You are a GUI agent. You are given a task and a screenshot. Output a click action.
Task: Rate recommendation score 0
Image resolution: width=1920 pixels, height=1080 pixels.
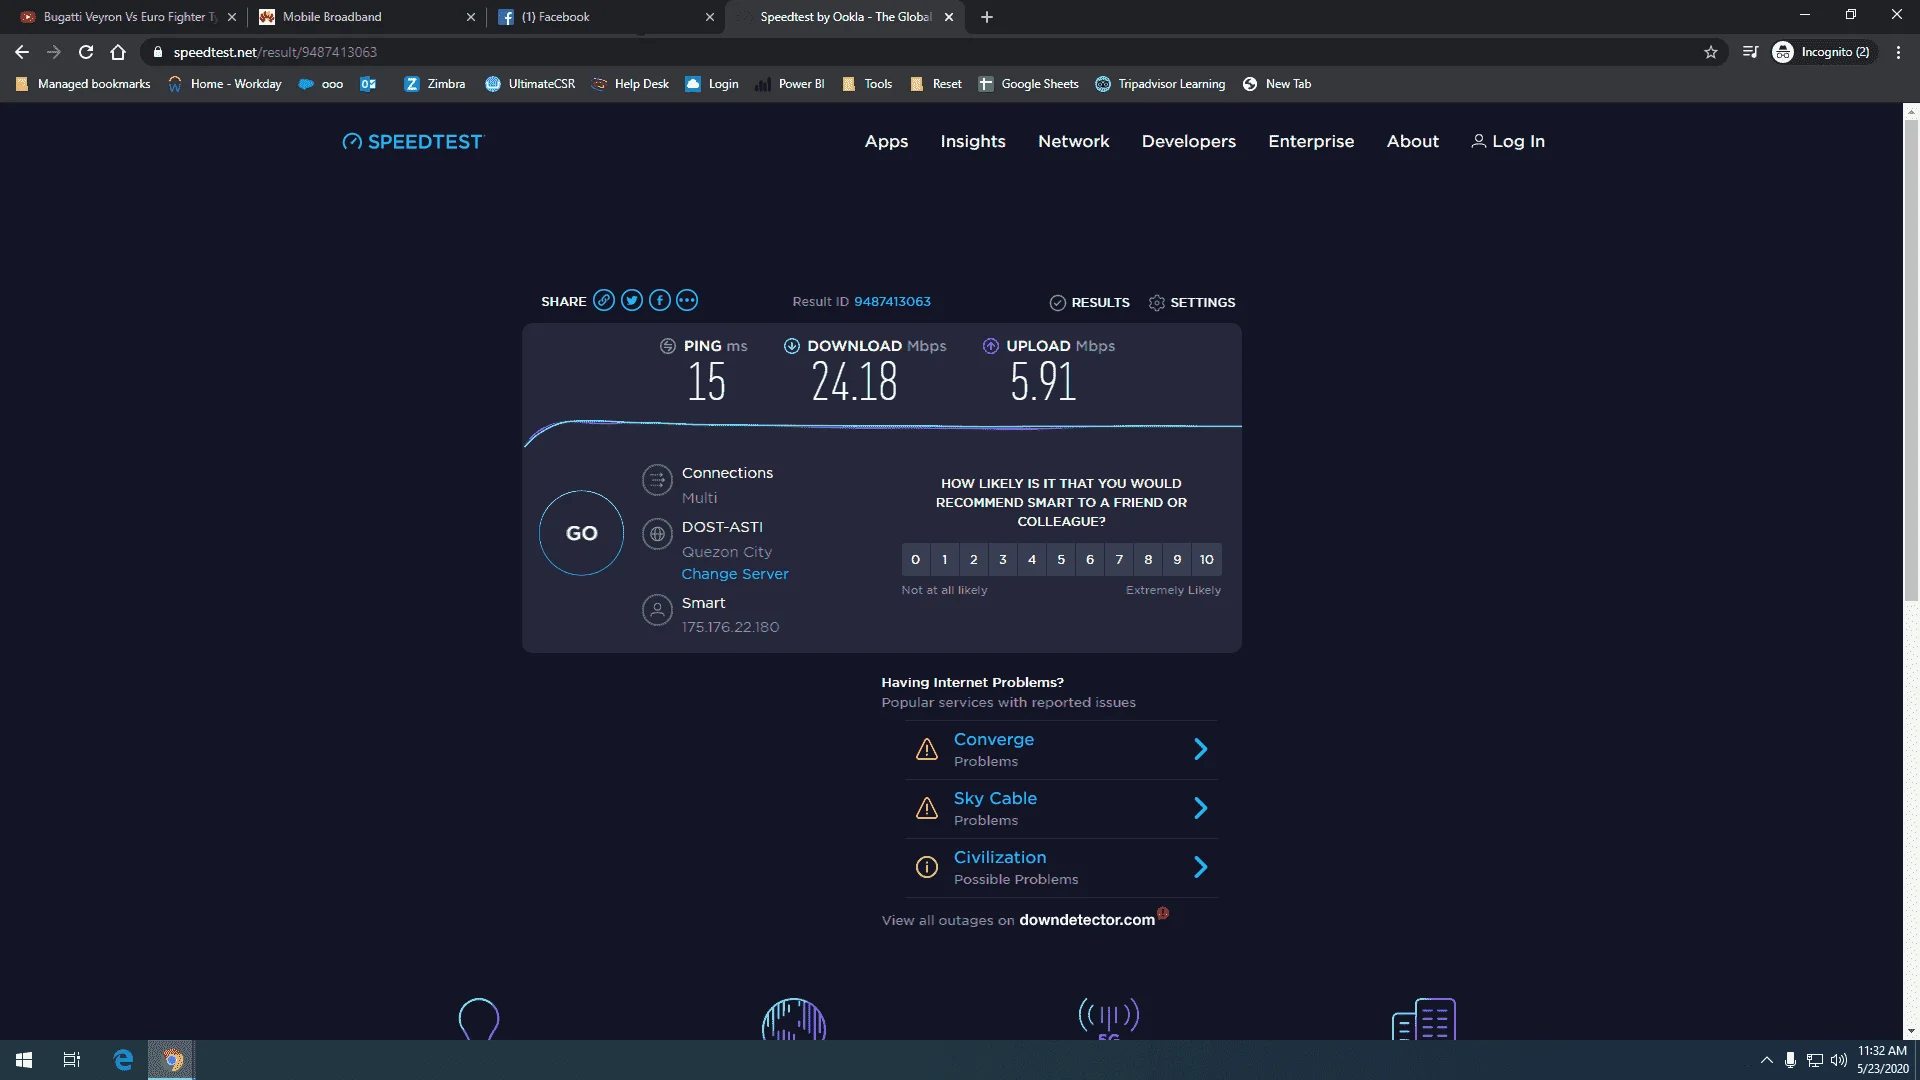point(915,559)
